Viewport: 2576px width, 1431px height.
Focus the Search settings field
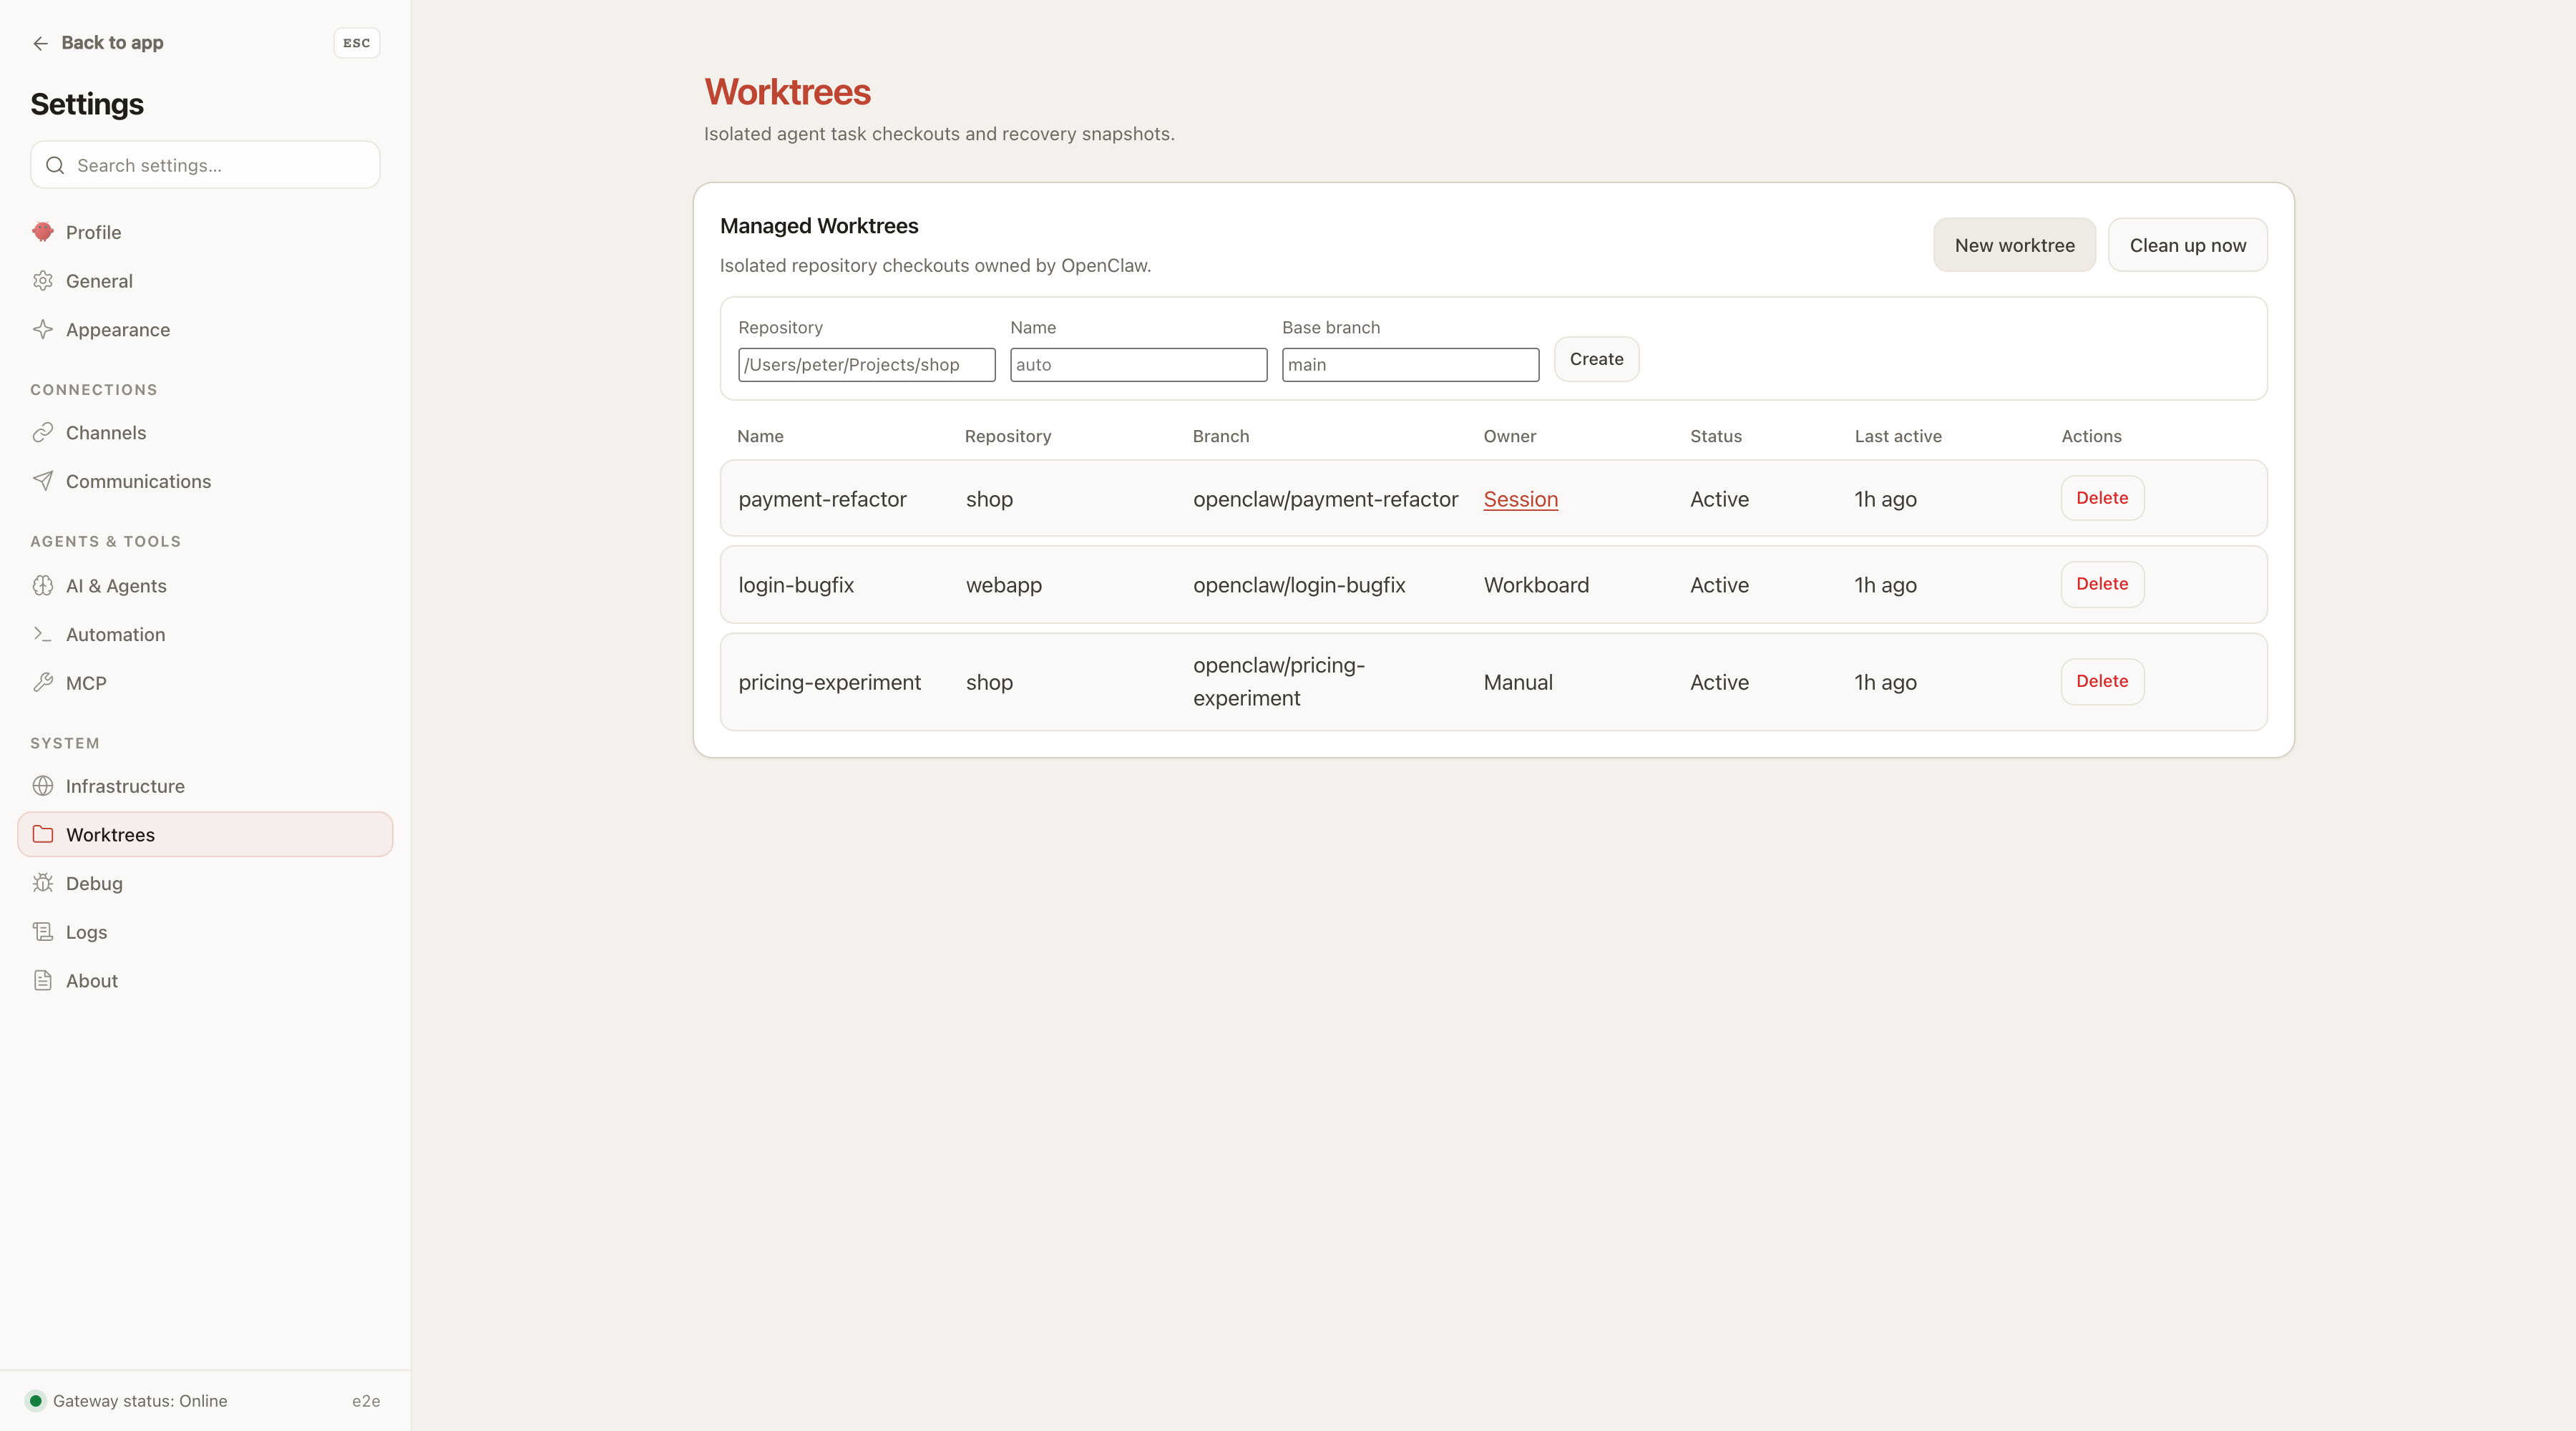[205, 165]
